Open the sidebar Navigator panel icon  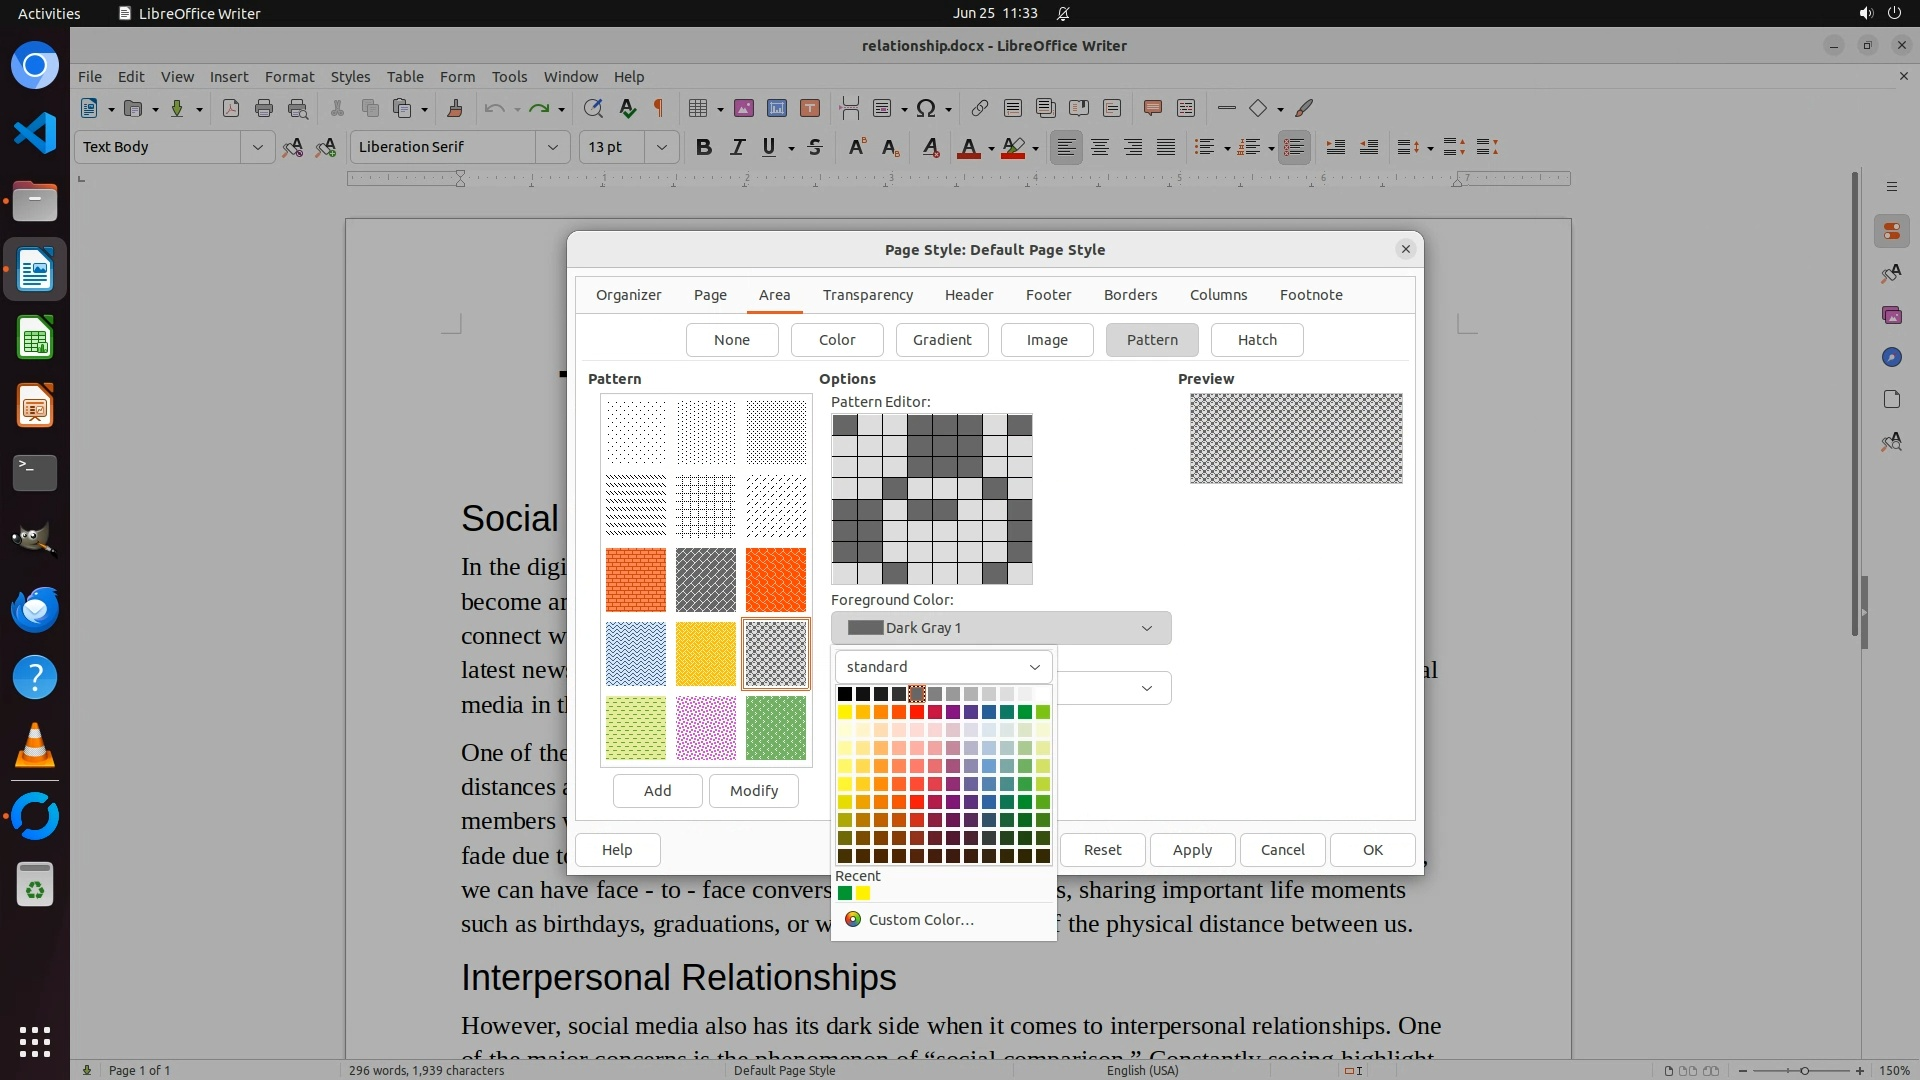tap(1891, 357)
